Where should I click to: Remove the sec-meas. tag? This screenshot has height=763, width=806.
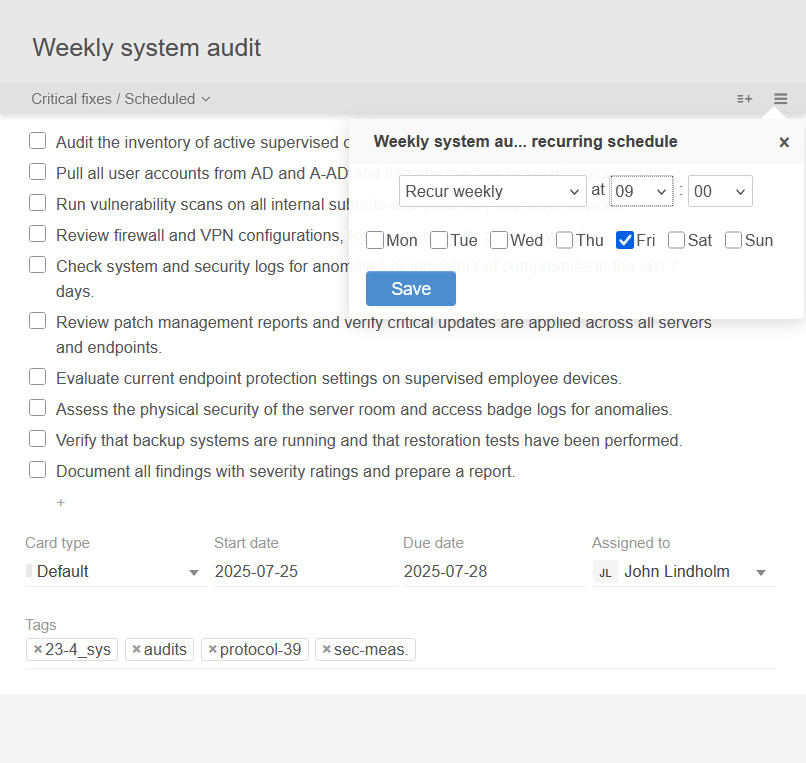click(329, 648)
